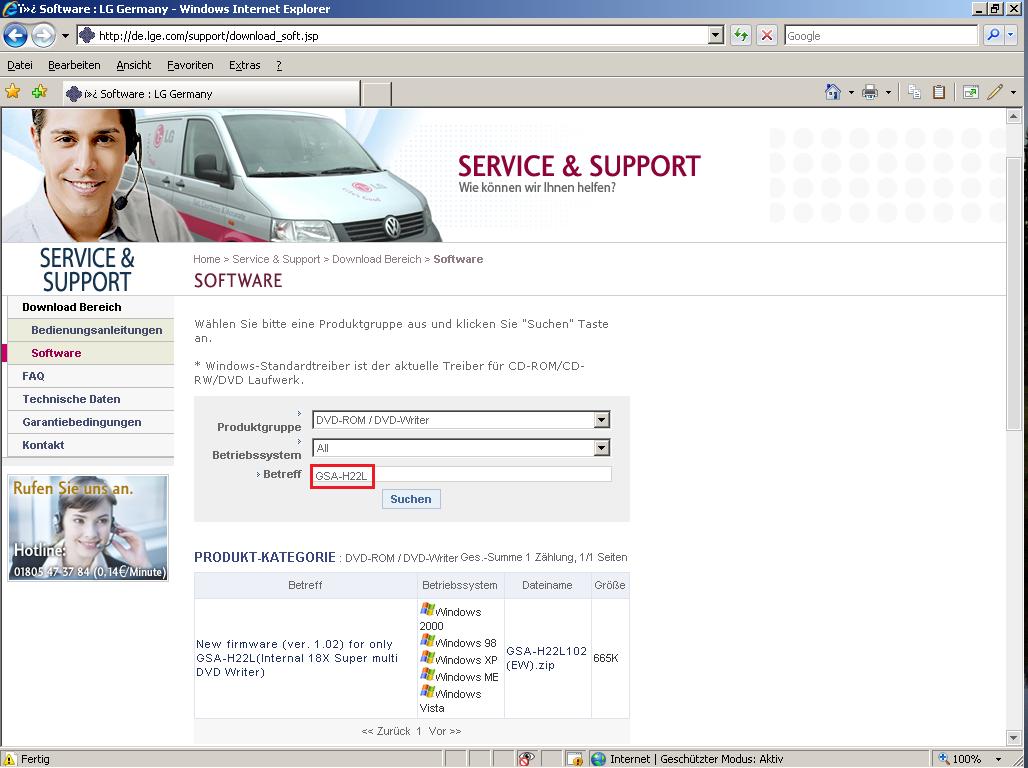Open the Datei menu
Image resolution: width=1028 pixels, height=768 pixels.
[20, 65]
